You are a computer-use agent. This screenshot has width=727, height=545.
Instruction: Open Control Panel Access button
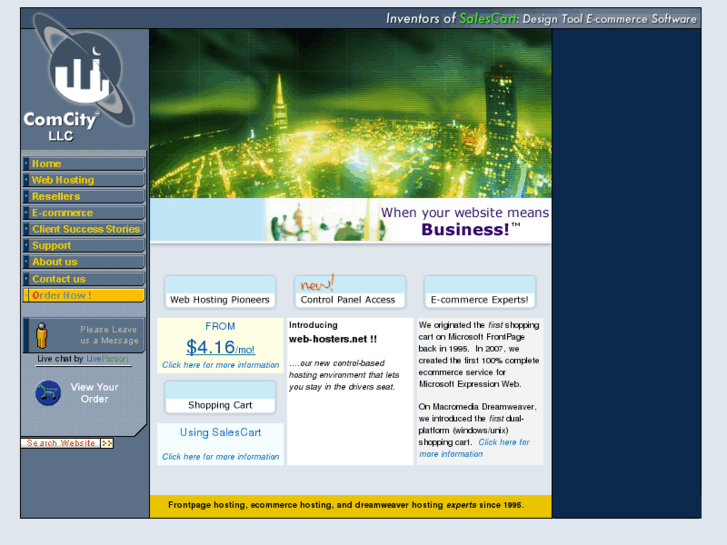tap(350, 292)
